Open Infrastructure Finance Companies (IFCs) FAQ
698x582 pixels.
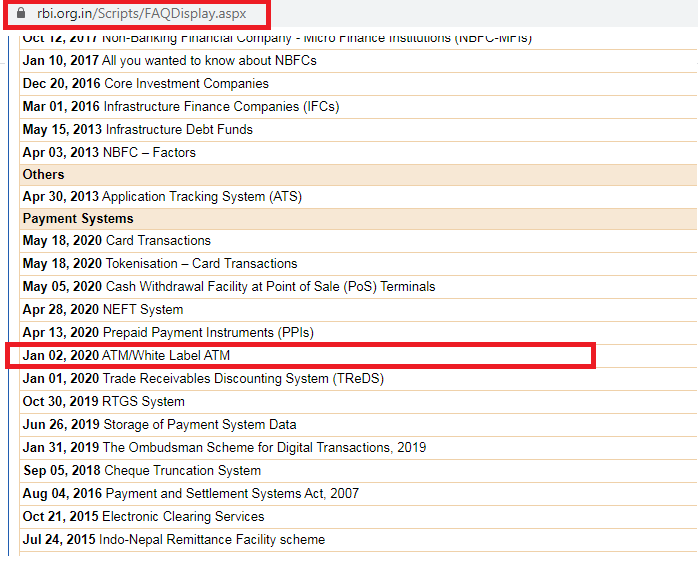(x=221, y=107)
